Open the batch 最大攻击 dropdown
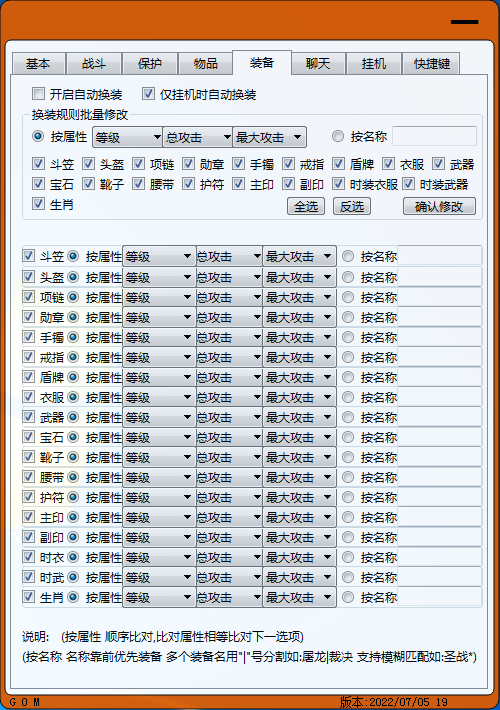The height and width of the screenshot is (710, 500). tap(269, 137)
